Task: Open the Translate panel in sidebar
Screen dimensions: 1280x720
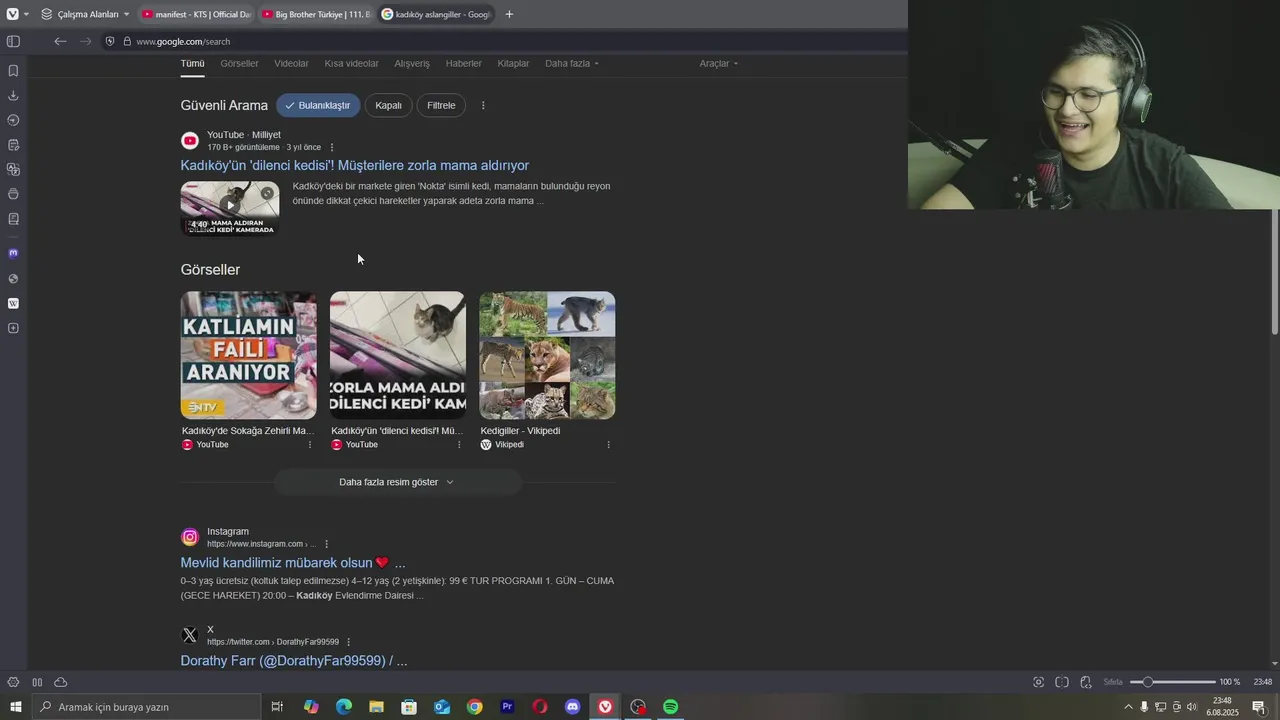Action: [x=13, y=170]
